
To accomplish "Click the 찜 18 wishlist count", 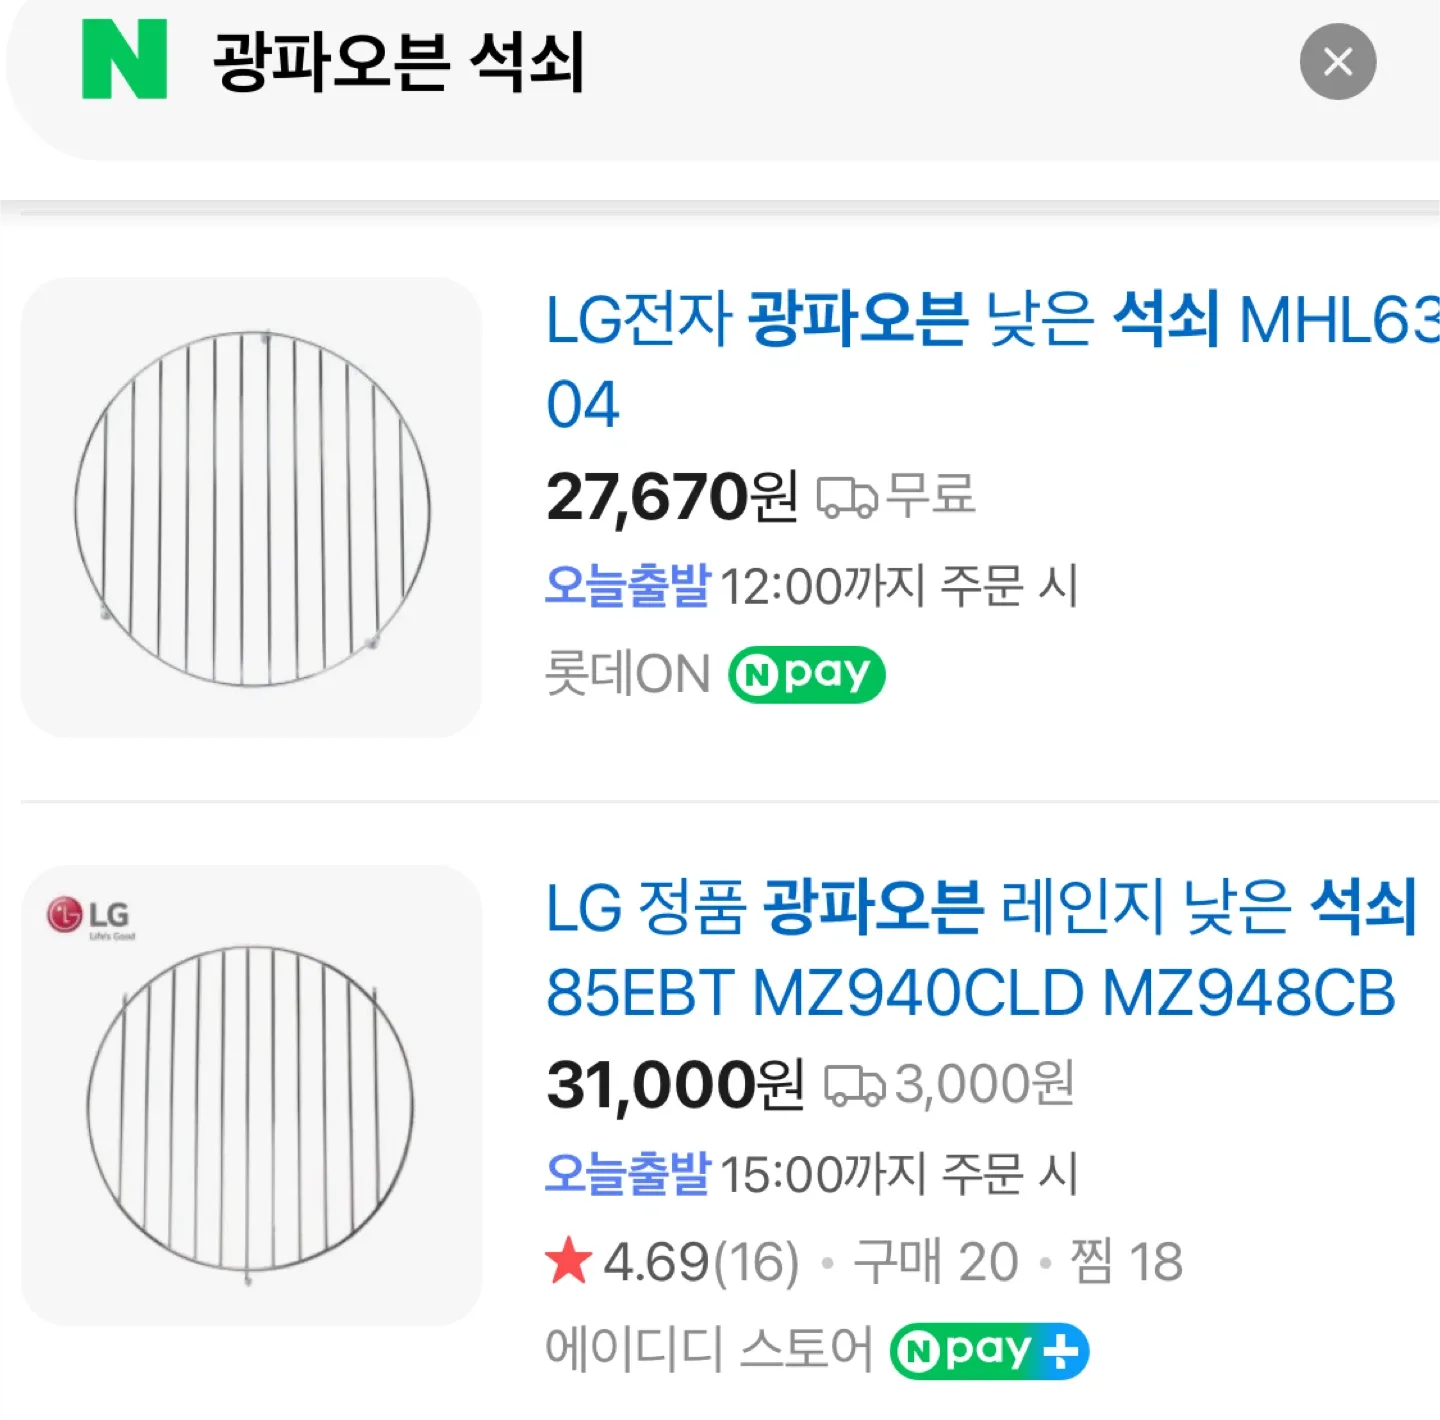I will pos(1126,1262).
